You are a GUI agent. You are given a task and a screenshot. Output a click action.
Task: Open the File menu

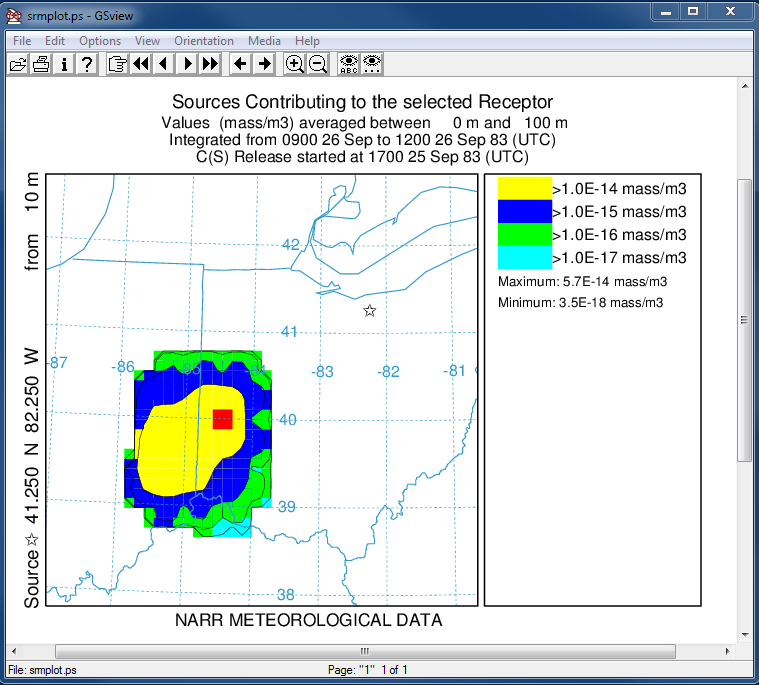[22, 41]
